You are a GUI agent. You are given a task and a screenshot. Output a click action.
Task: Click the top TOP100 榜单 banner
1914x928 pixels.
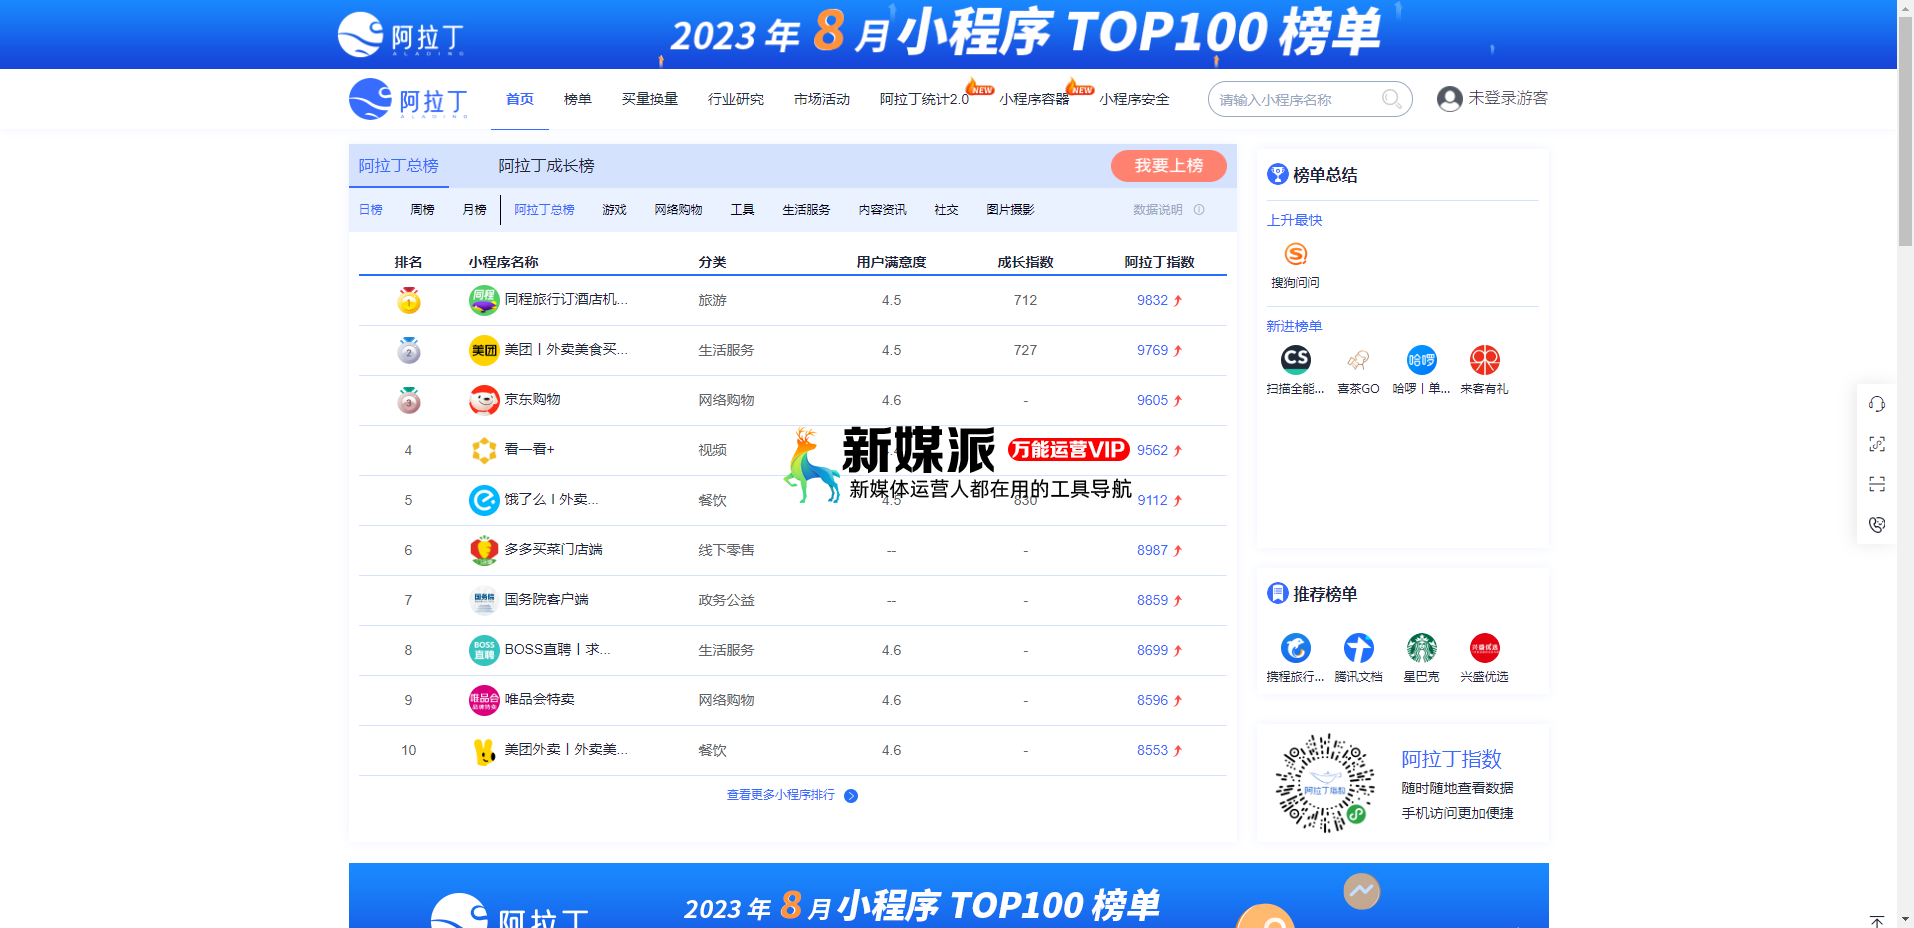click(948, 34)
